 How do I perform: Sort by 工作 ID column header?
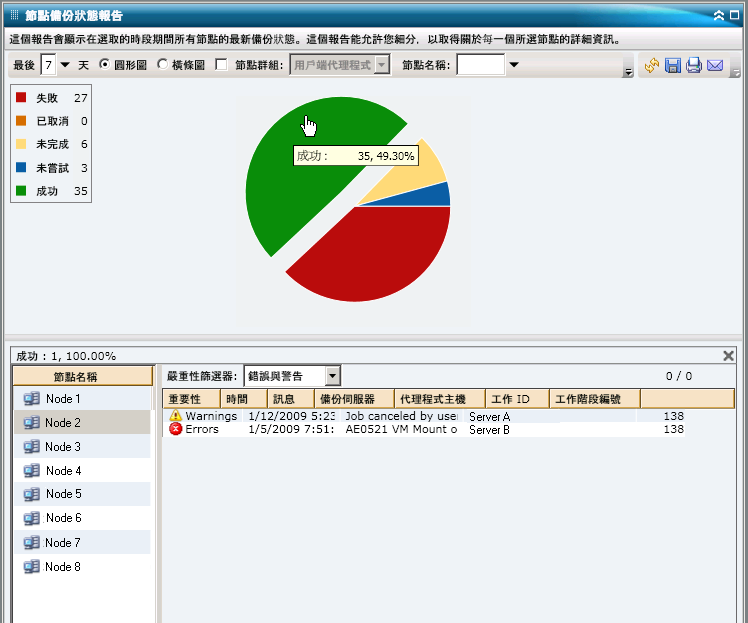[517, 399]
